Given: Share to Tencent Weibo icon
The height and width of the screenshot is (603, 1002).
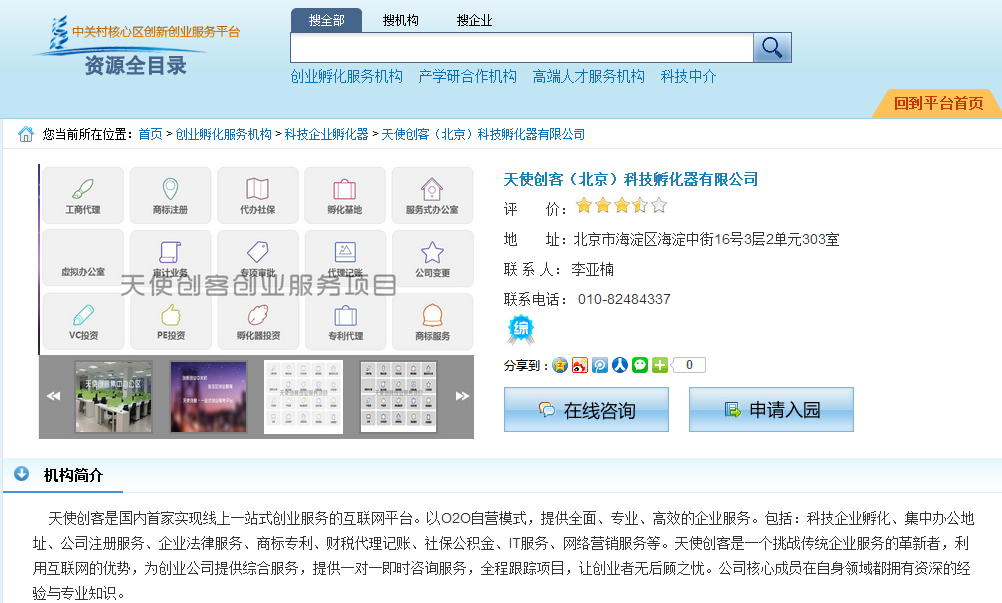Looking at the screenshot, I should (x=599, y=365).
